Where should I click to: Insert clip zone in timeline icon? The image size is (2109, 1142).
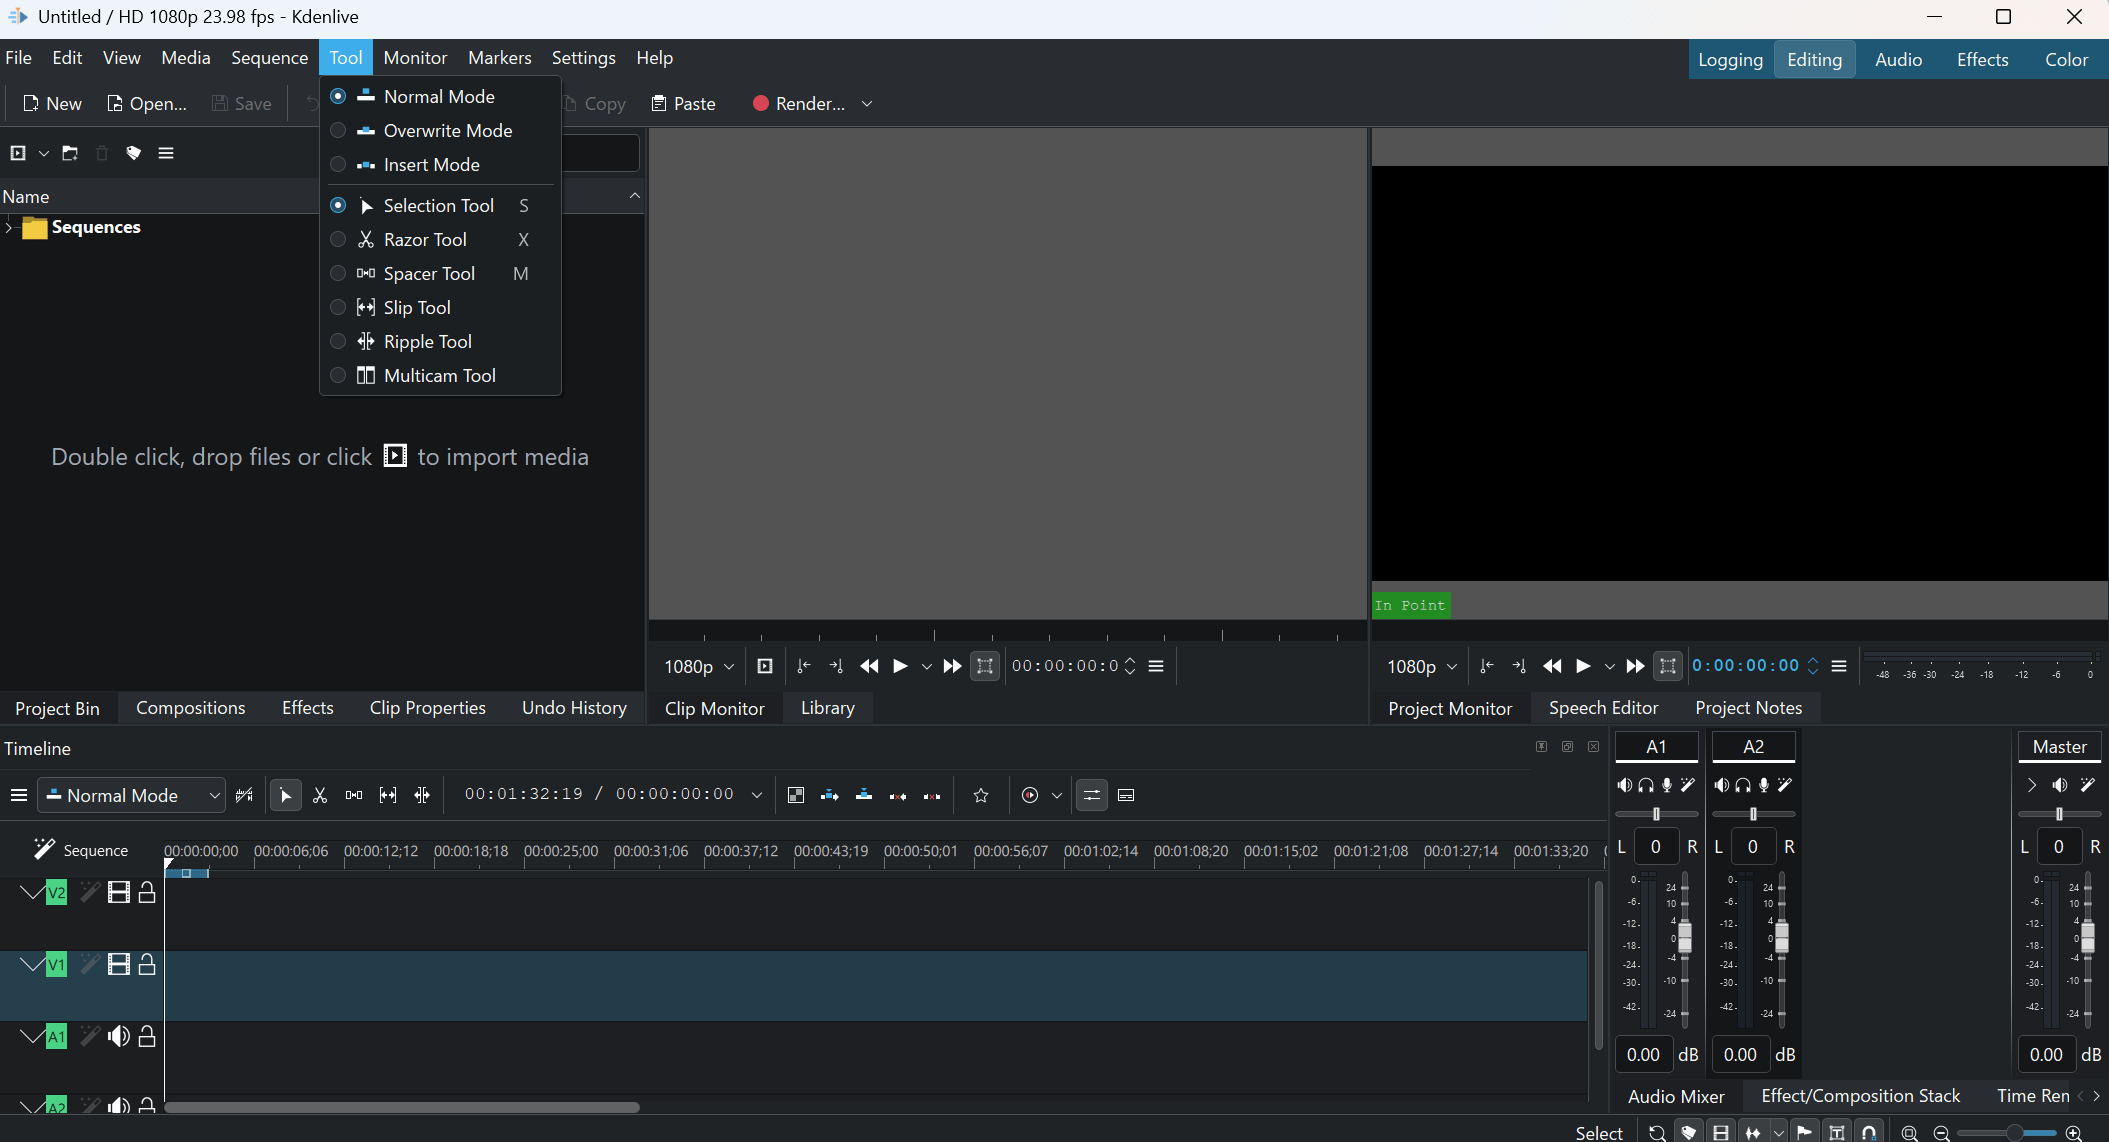(830, 795)
